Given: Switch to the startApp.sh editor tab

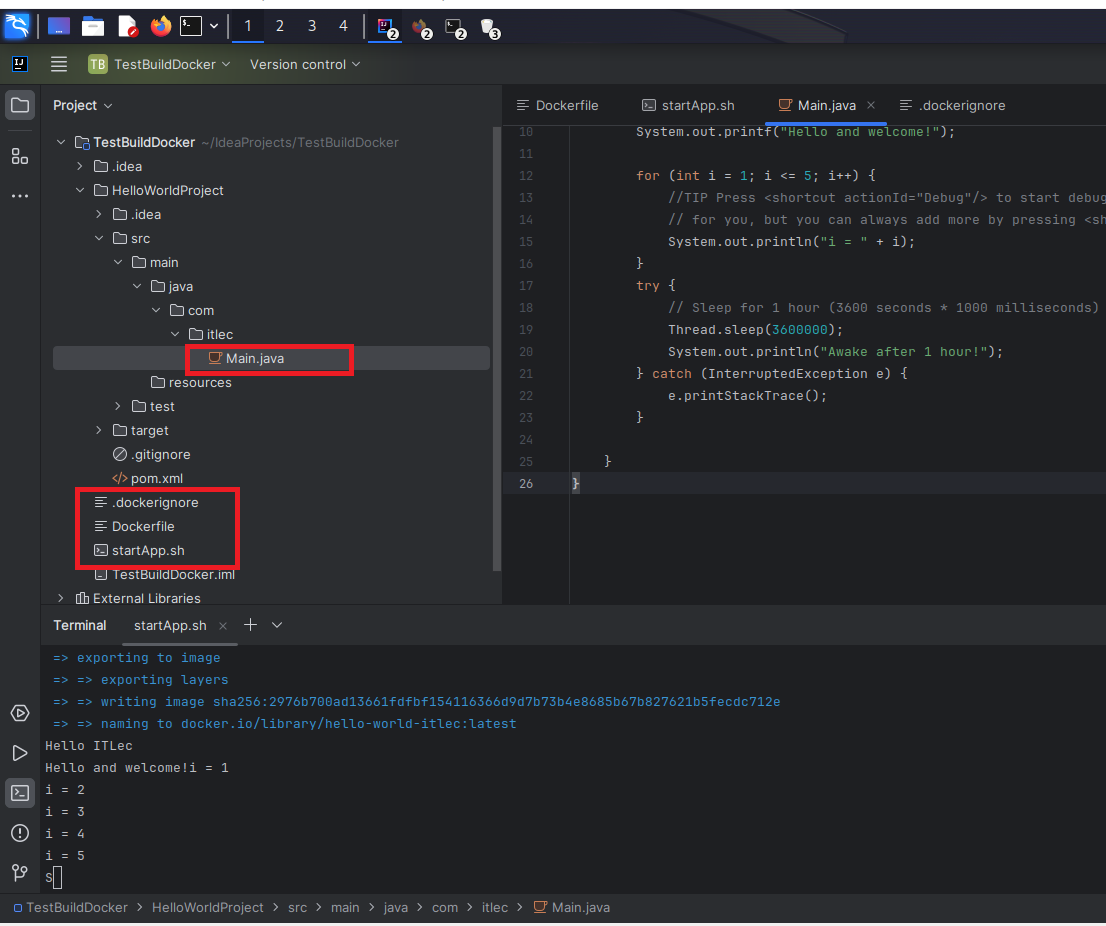Looking at the screenshot, I should click(688, 105).
